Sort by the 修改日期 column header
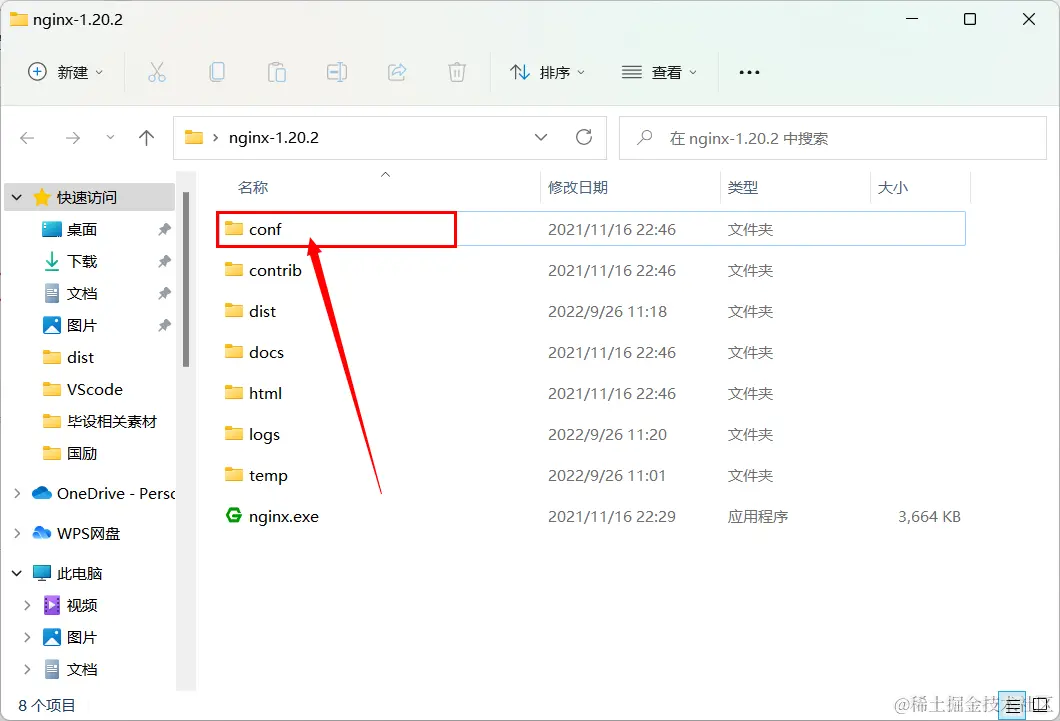The height and width of the screenshot is (721, 1060). [578, 188]
